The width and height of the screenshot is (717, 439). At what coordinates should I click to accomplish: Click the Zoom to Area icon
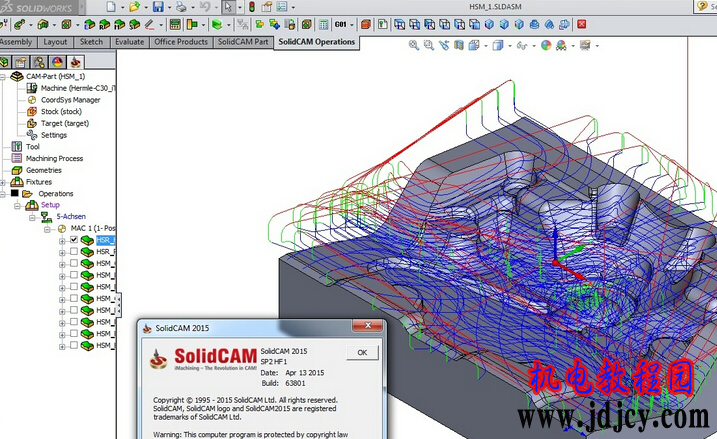tap(428, 45)
